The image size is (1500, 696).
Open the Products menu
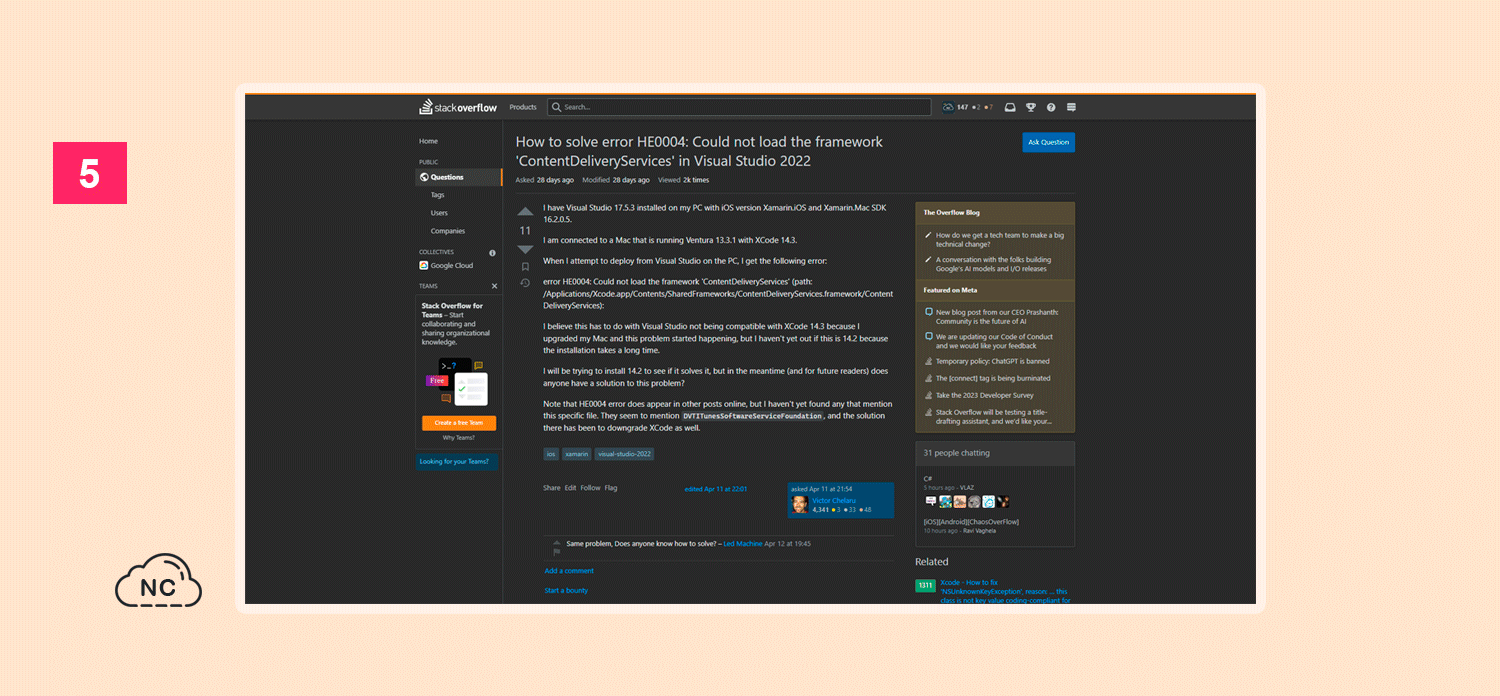pyautogui.click(x=523, y=107)
